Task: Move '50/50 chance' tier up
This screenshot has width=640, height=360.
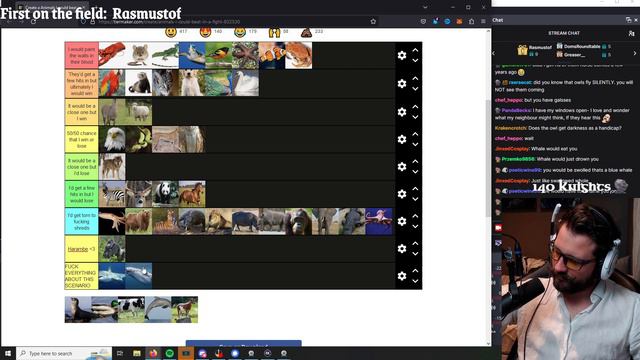Action: pos(415,134)
